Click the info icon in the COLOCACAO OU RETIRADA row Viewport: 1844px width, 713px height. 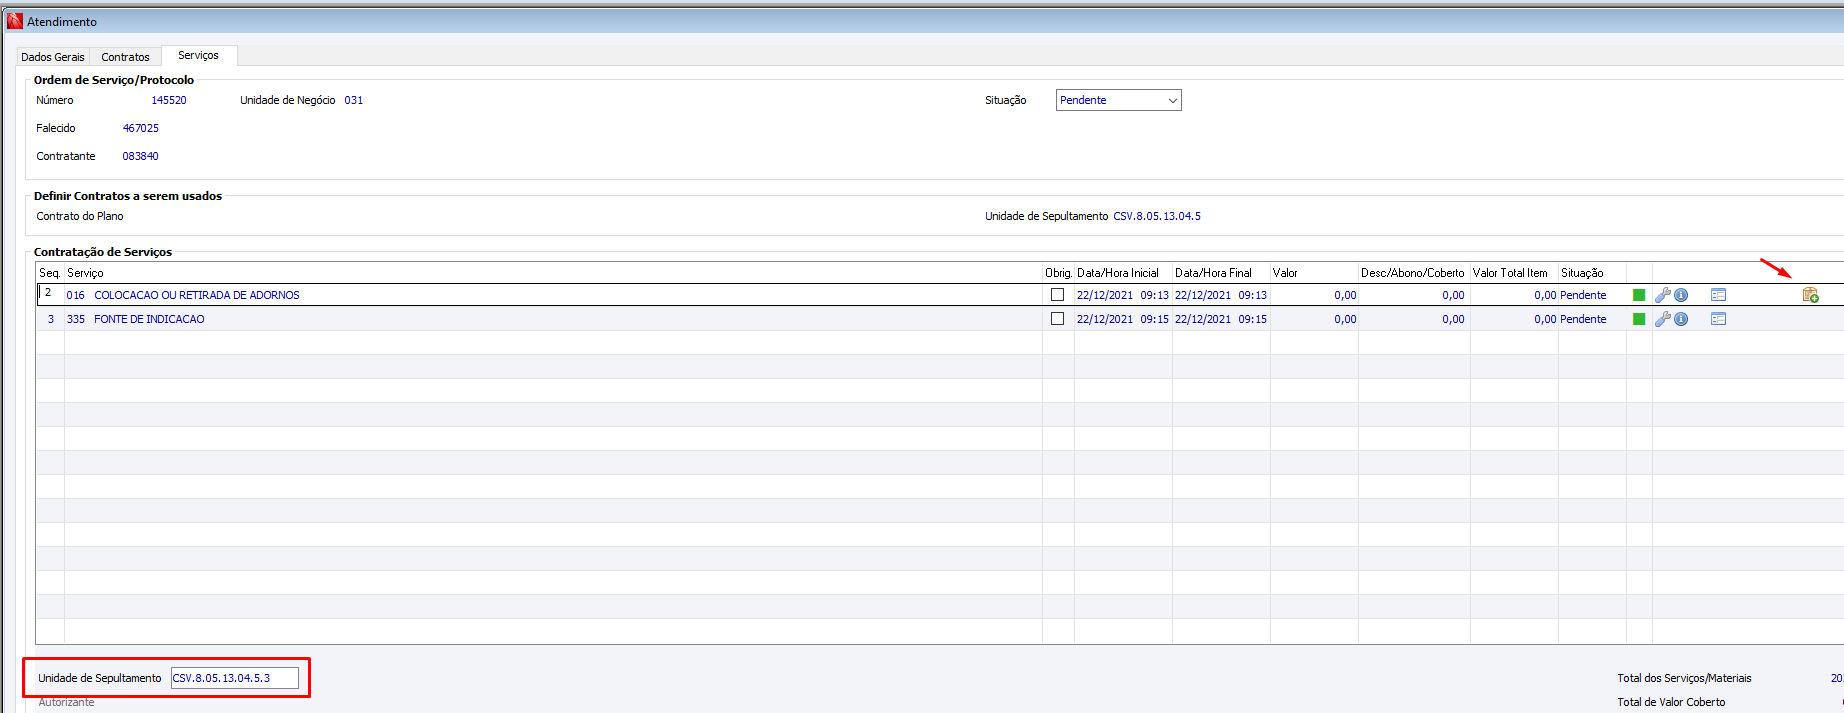1681,295
